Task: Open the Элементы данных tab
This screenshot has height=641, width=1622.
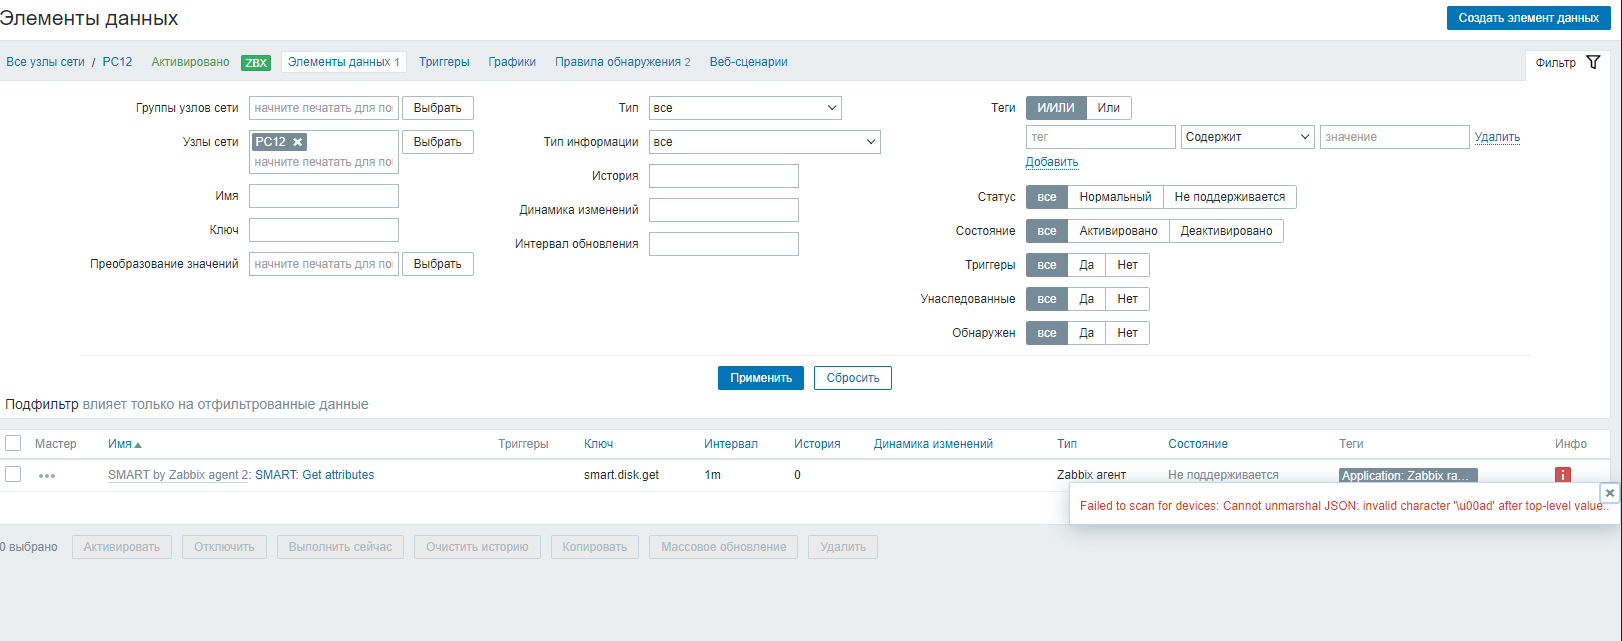Action: pyautogui.click(x=343, y=62)
